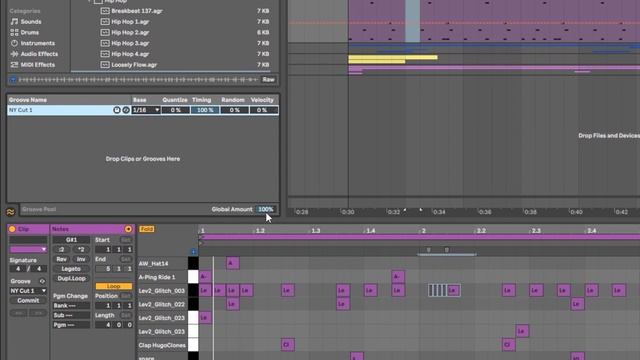The height and width of the screenshot is (360, 640).
Task: Click the Hip Hop 2.agr file icon
Action: click(x=105, y=32)
